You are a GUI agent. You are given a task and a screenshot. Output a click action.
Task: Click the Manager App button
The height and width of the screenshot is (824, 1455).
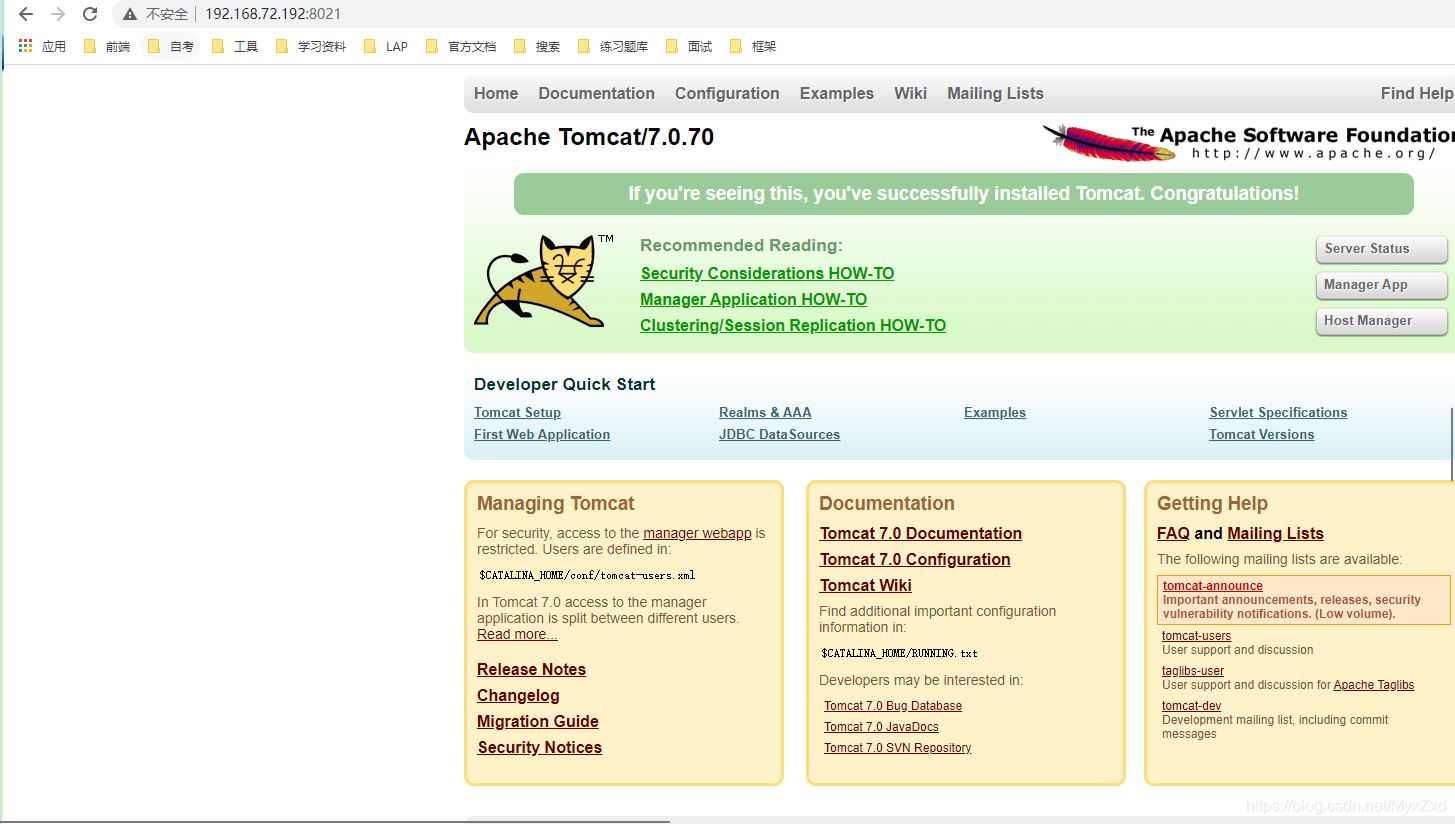click(x=1381, y=285)
